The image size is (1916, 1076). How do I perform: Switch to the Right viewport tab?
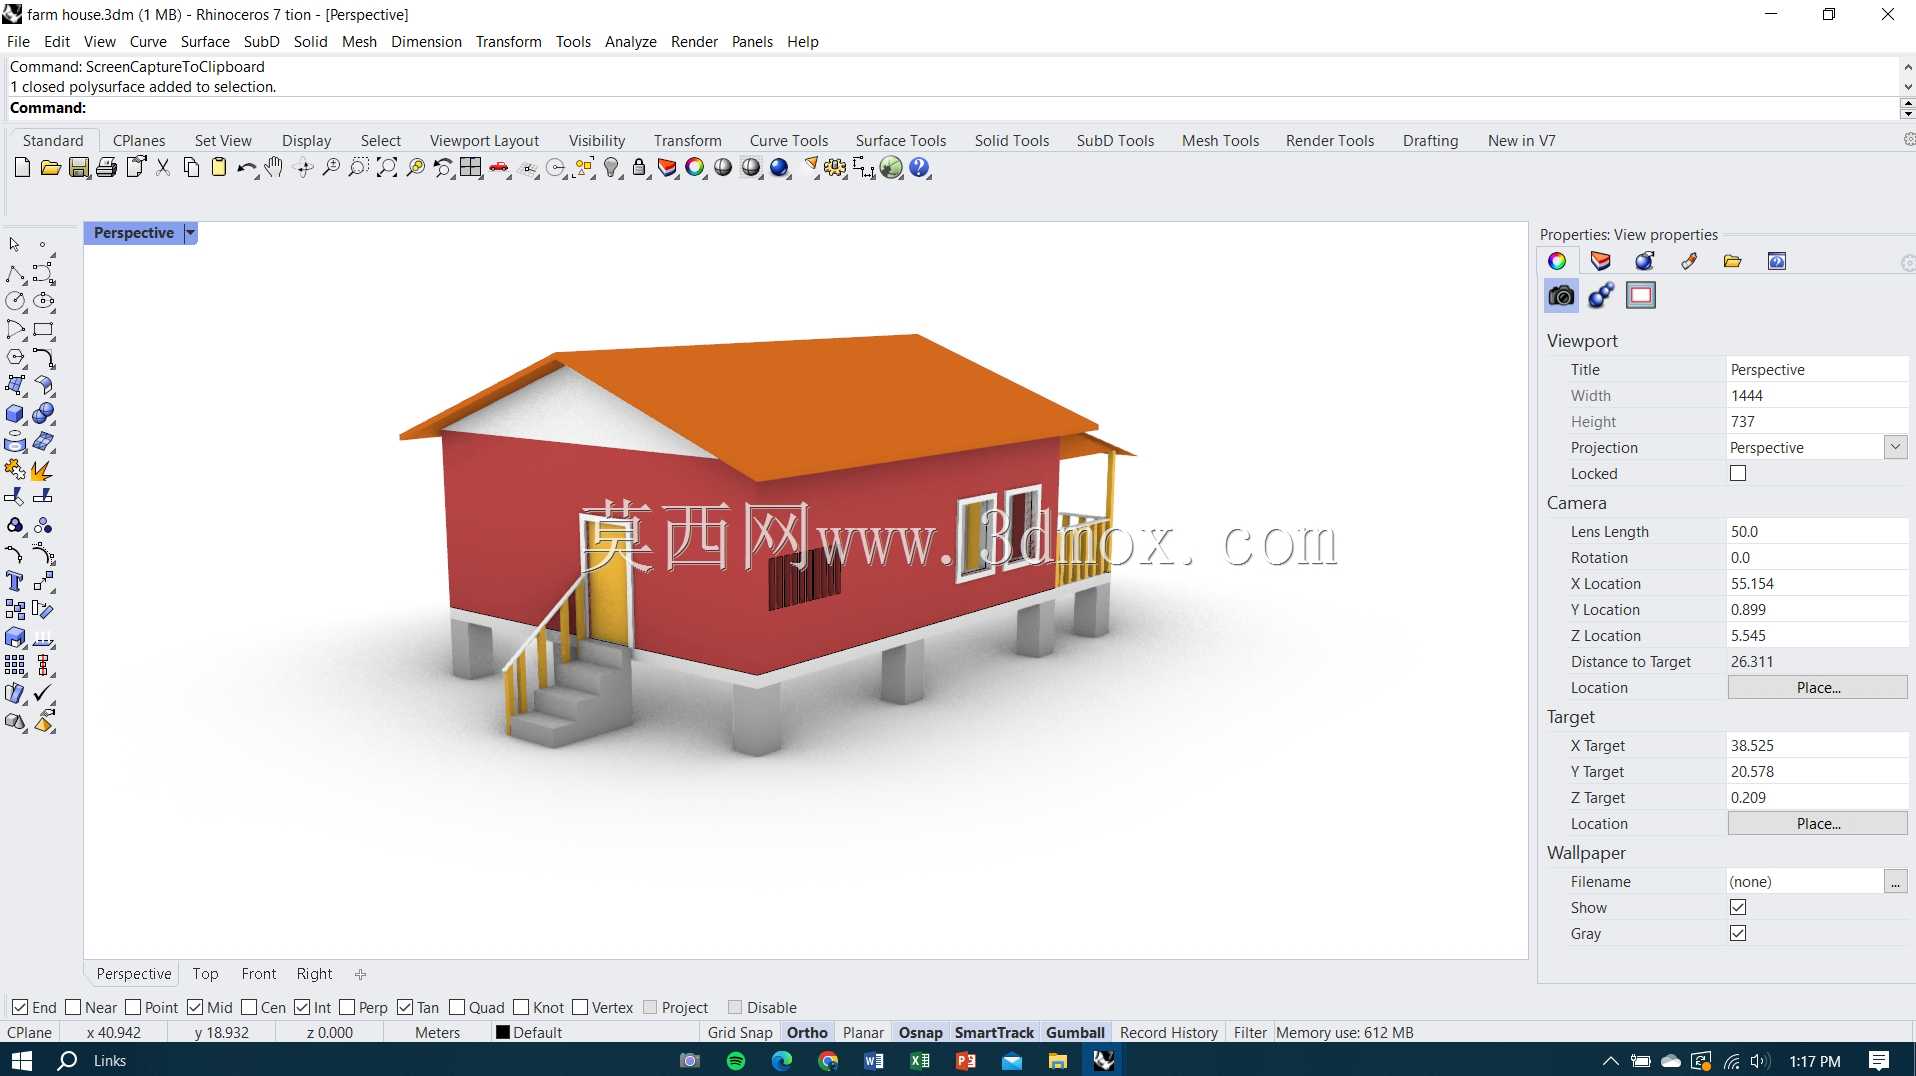point(314,974)
